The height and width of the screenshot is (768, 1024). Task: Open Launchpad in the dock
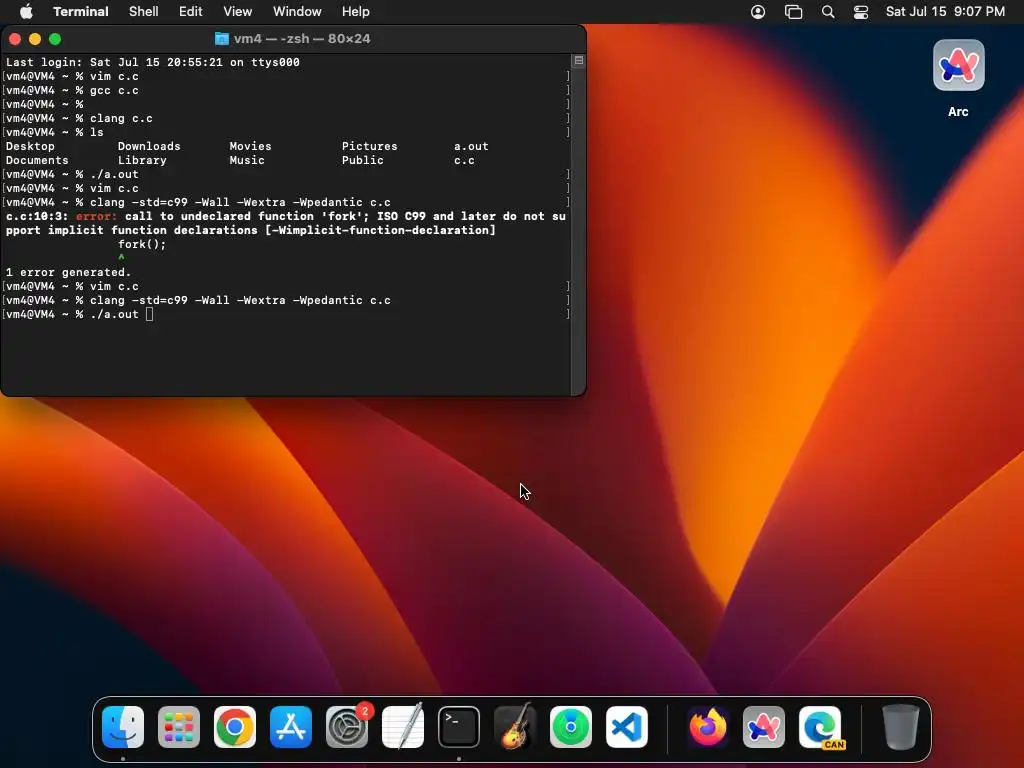point(179,727)
